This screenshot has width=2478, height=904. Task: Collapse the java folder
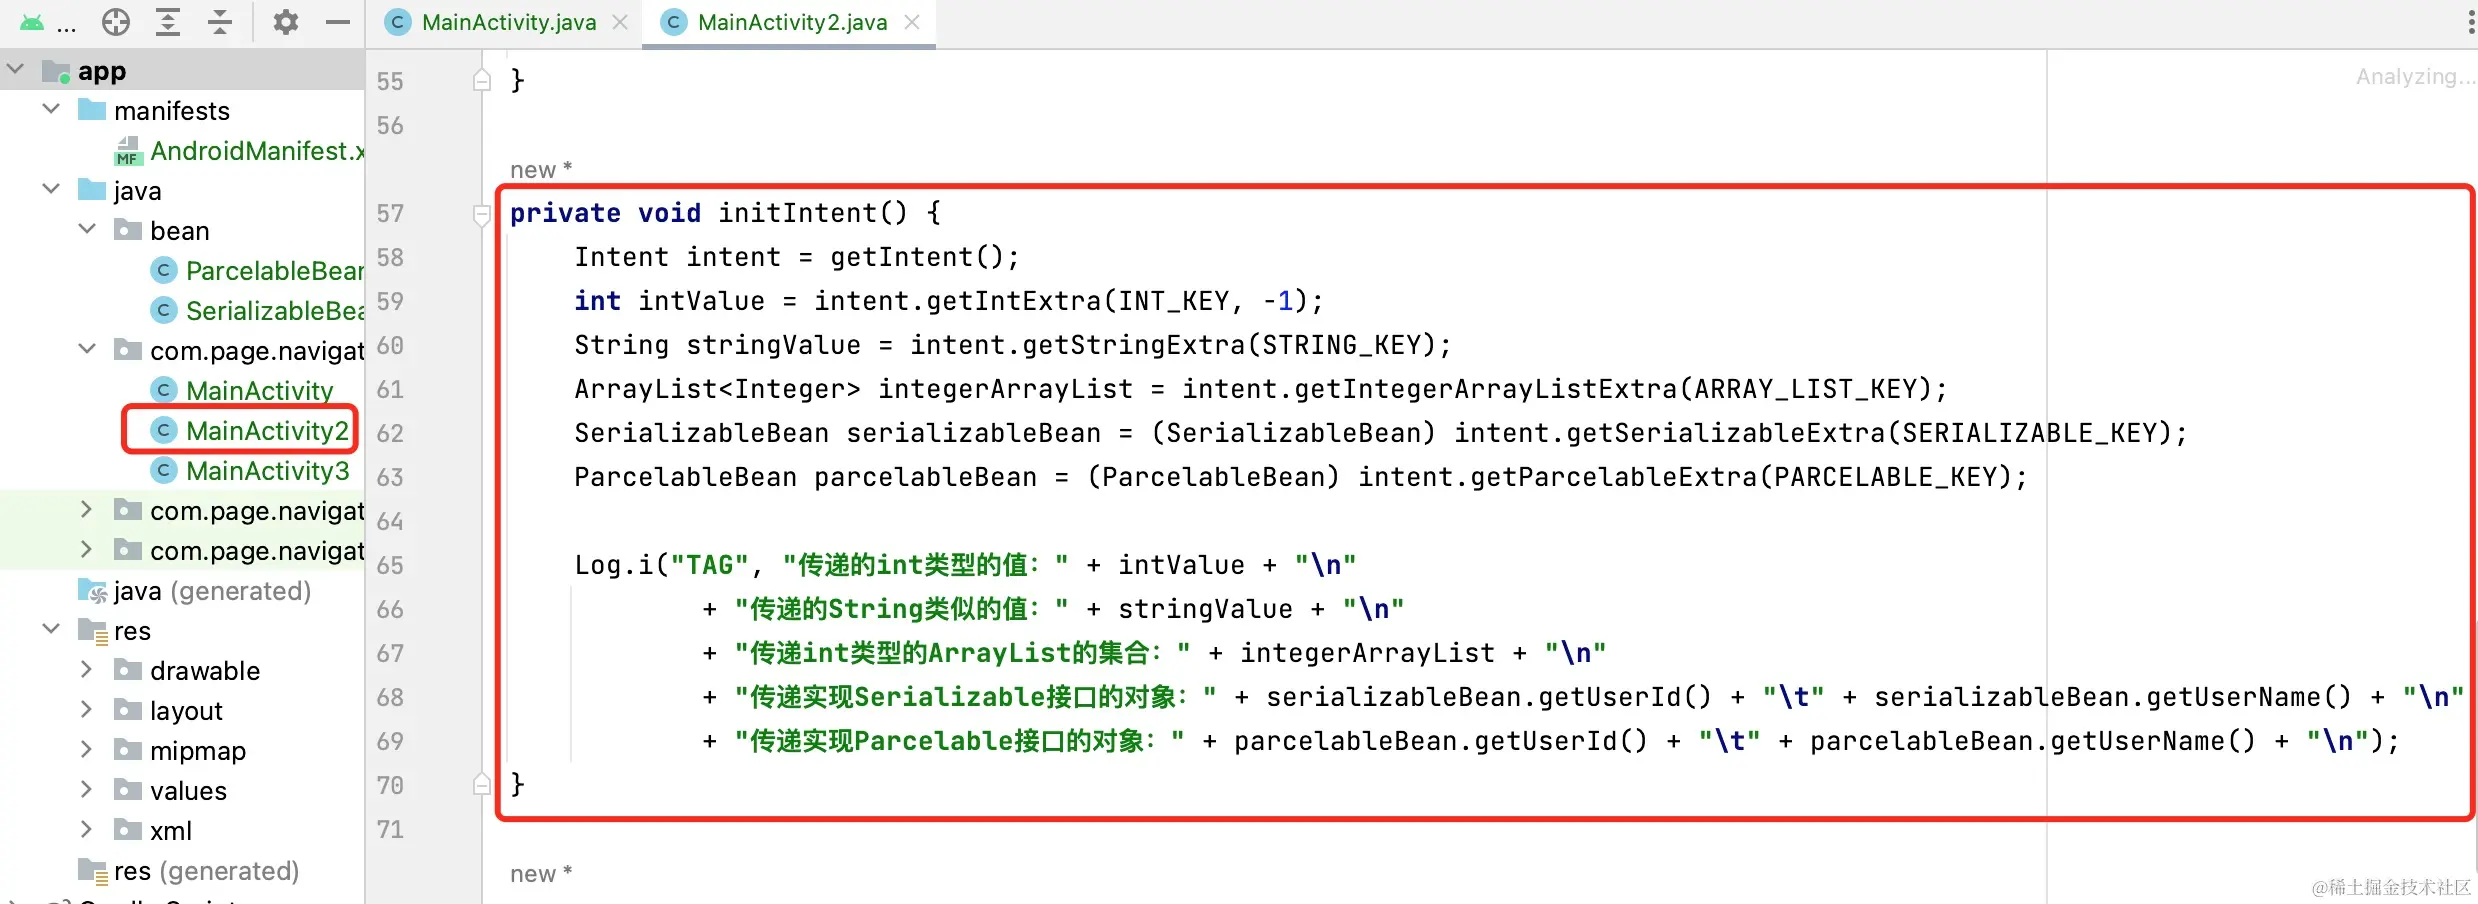[52, 189]
